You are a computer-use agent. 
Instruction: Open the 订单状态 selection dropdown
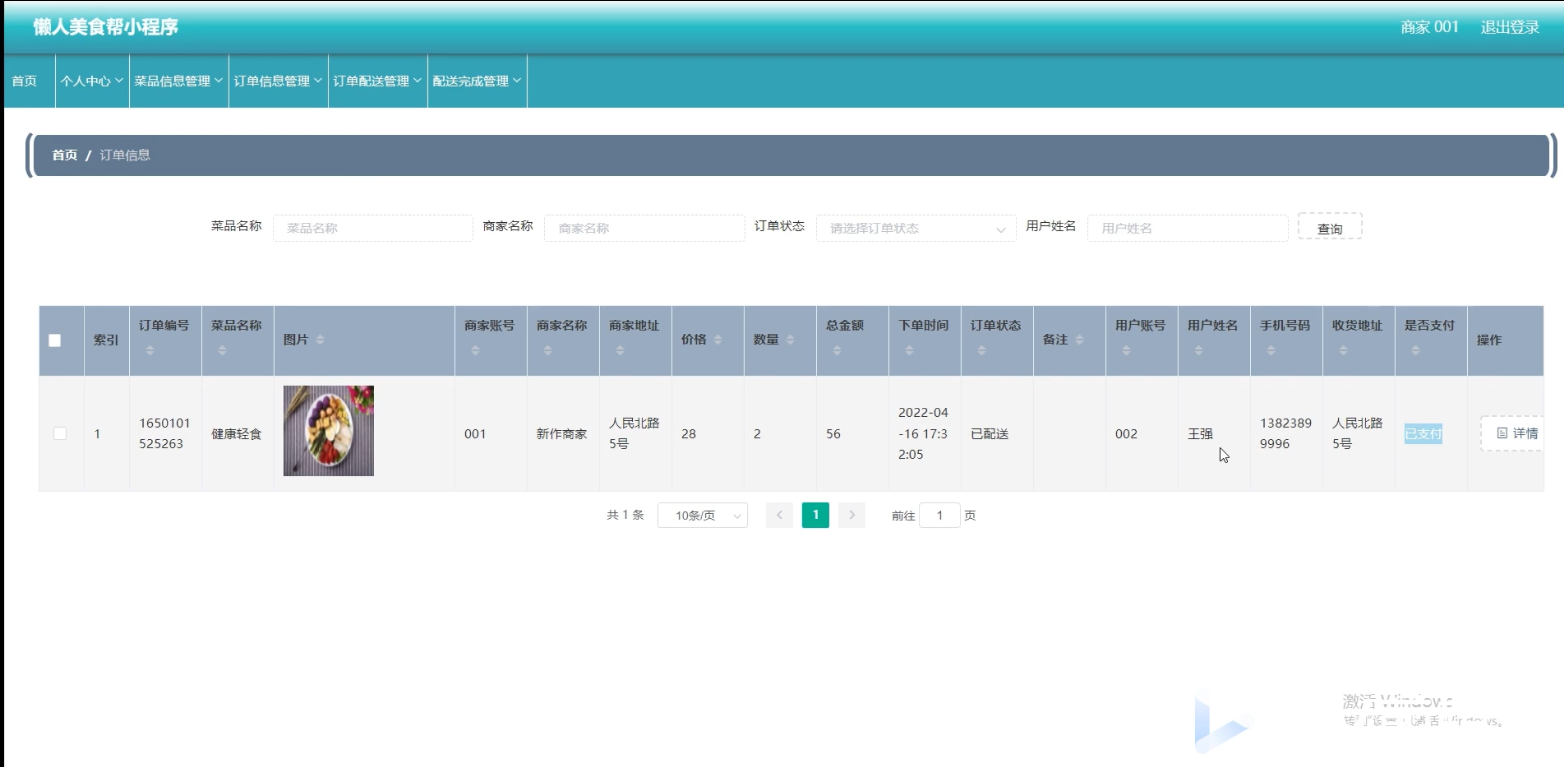[x=917, y=228]
